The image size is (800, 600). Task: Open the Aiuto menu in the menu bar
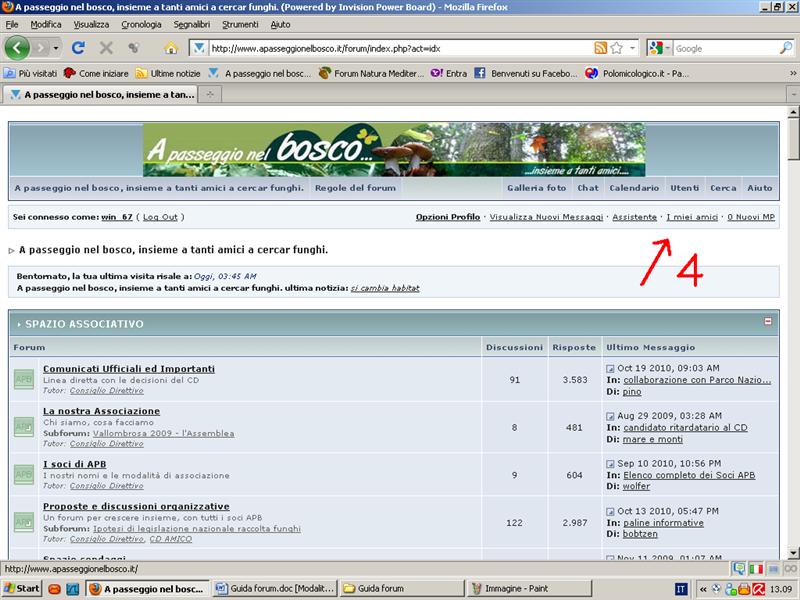tap(280, 24)
